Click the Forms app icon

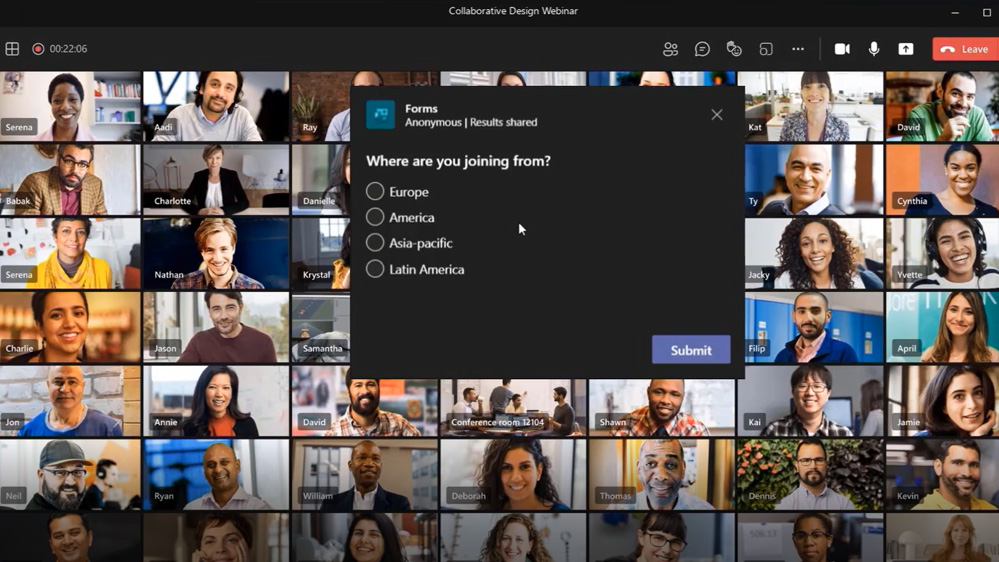coord(380,115)
